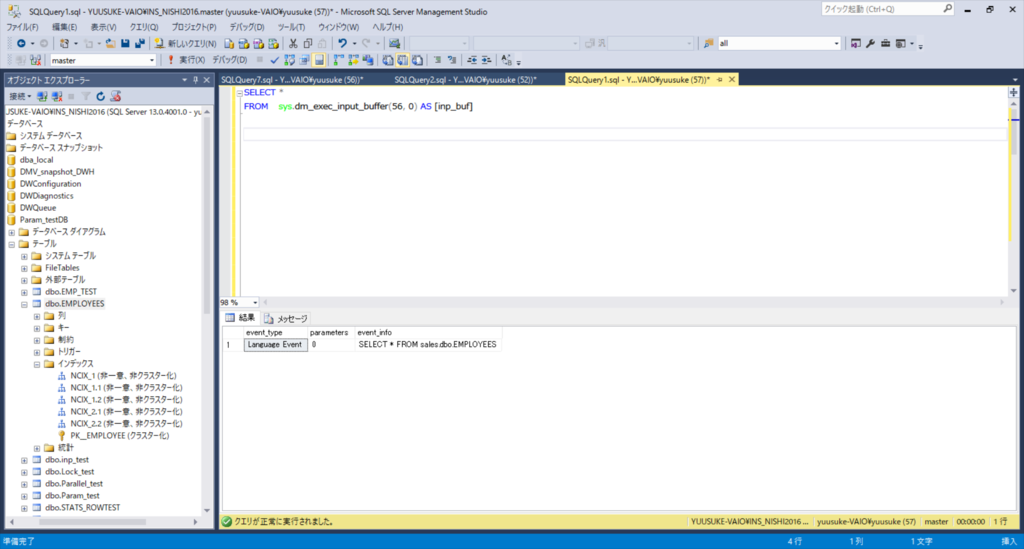Click Object Explorer disconnect icon
This screenshot has height=549, width=1024.
pos(57,97)
